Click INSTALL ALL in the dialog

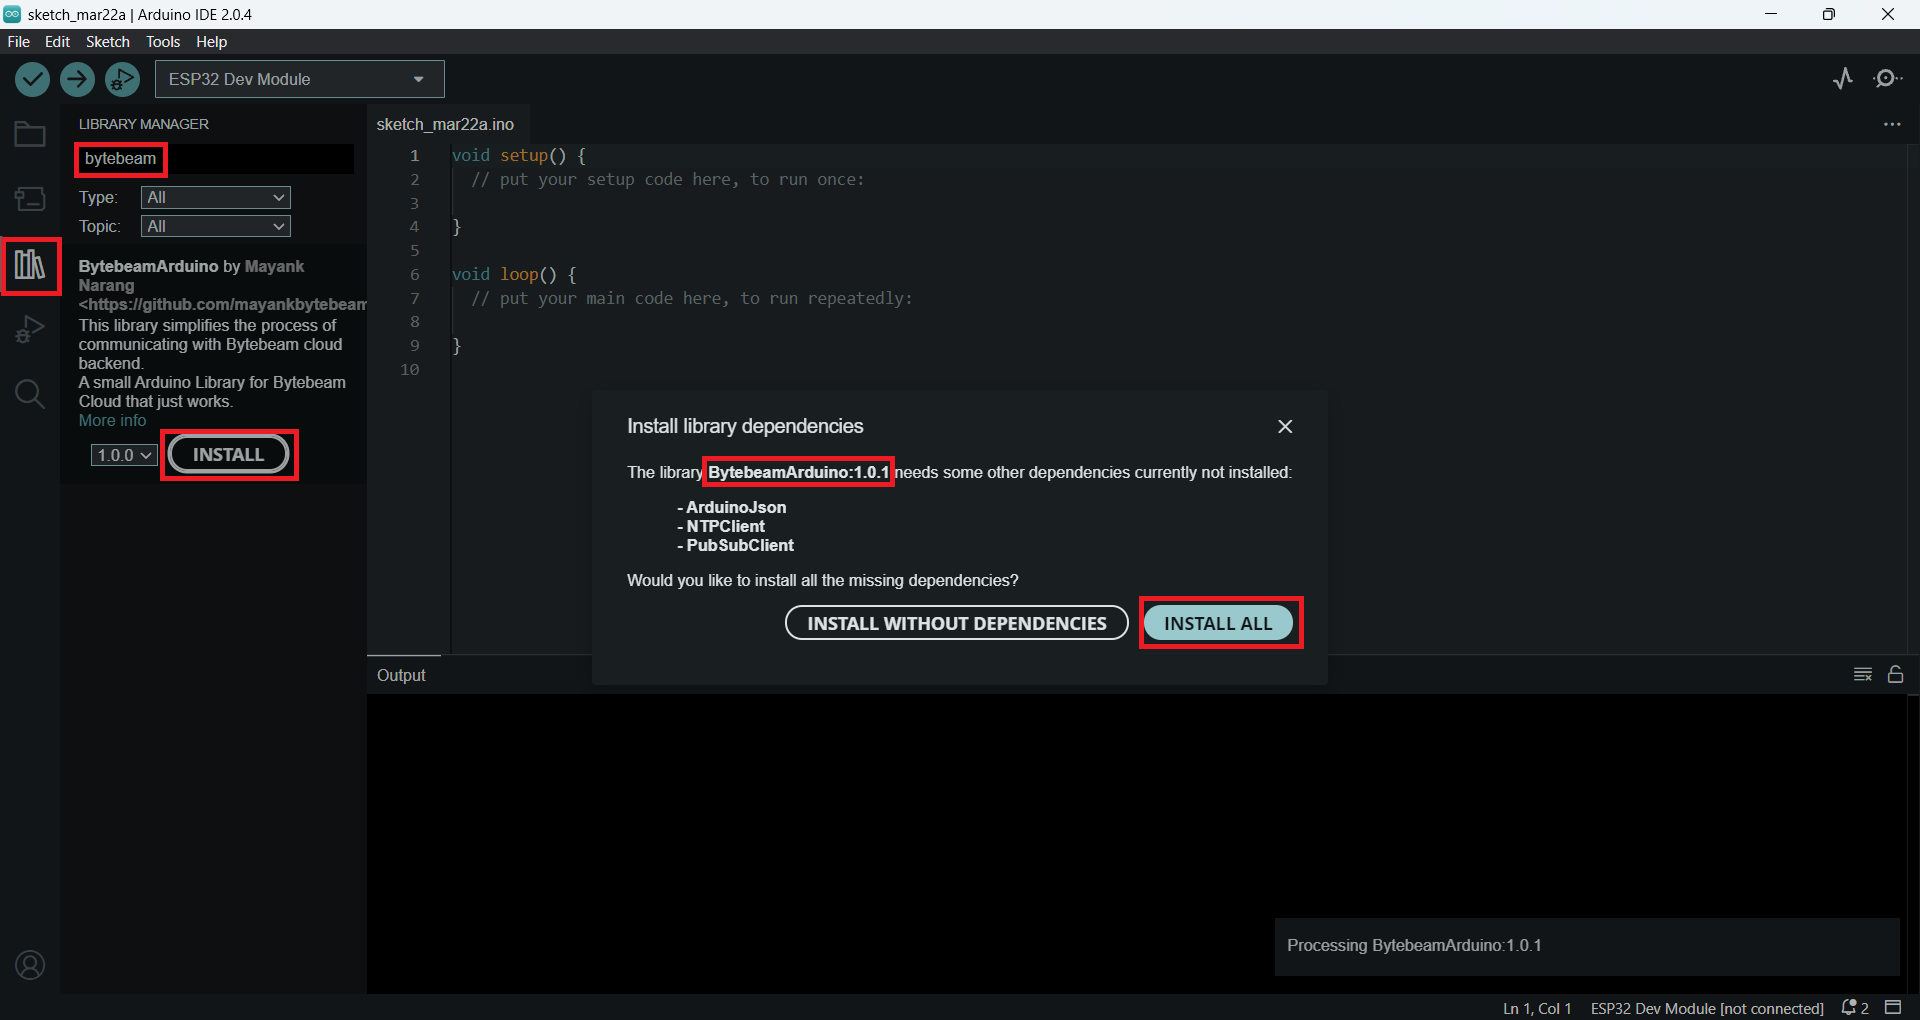click(x=1219, y=623)
